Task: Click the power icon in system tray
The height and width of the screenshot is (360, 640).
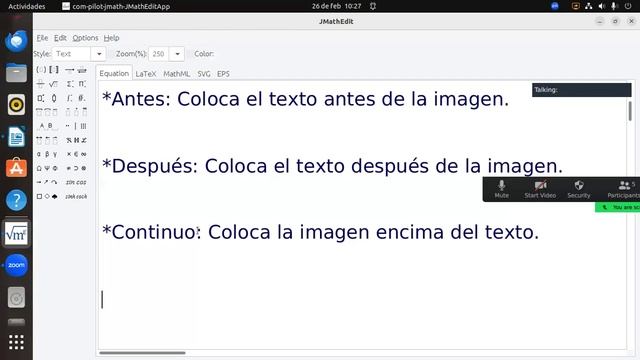Action: pos(628,6)
